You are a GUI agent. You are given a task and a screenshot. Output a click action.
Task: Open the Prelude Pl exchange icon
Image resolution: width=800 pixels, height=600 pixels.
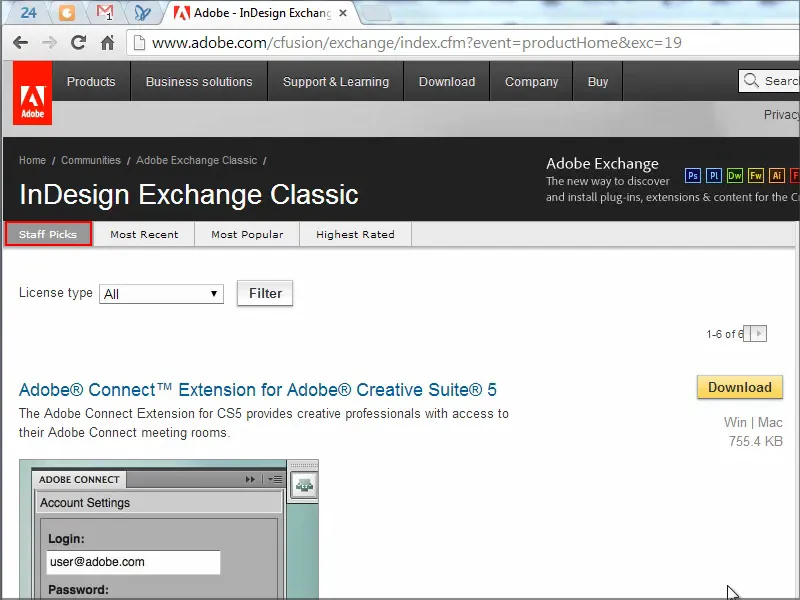(x=714, y=176)
